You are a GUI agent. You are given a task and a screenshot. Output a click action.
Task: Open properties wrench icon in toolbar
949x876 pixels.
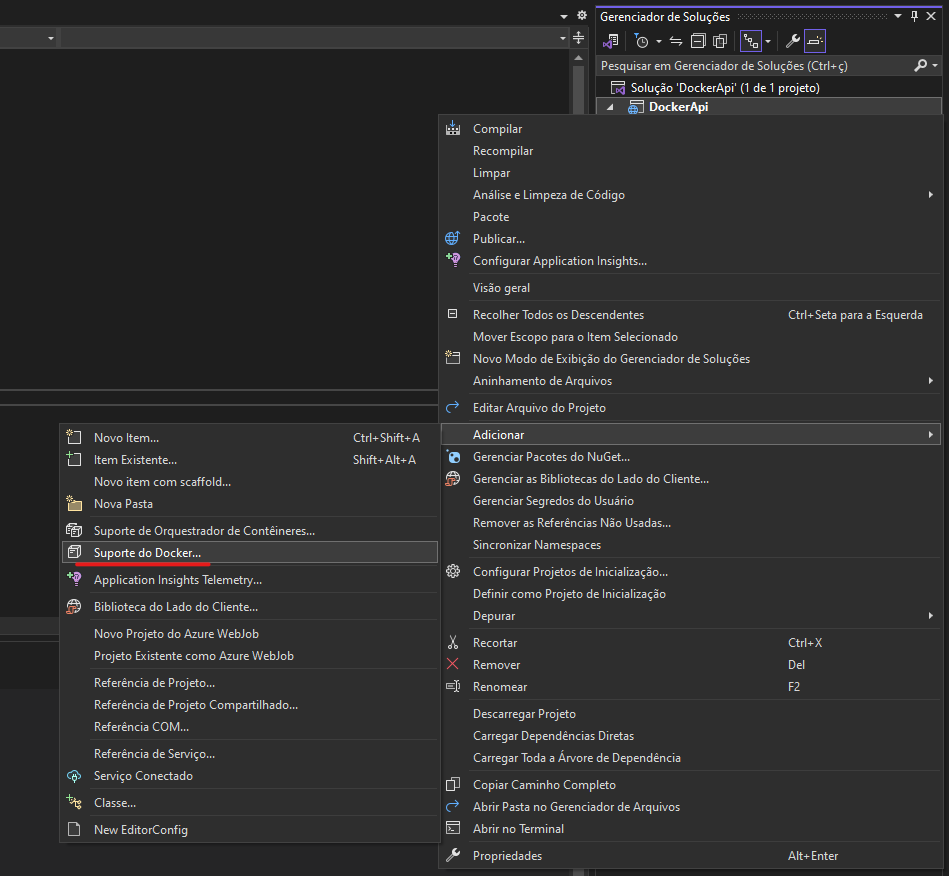(792, 41)
